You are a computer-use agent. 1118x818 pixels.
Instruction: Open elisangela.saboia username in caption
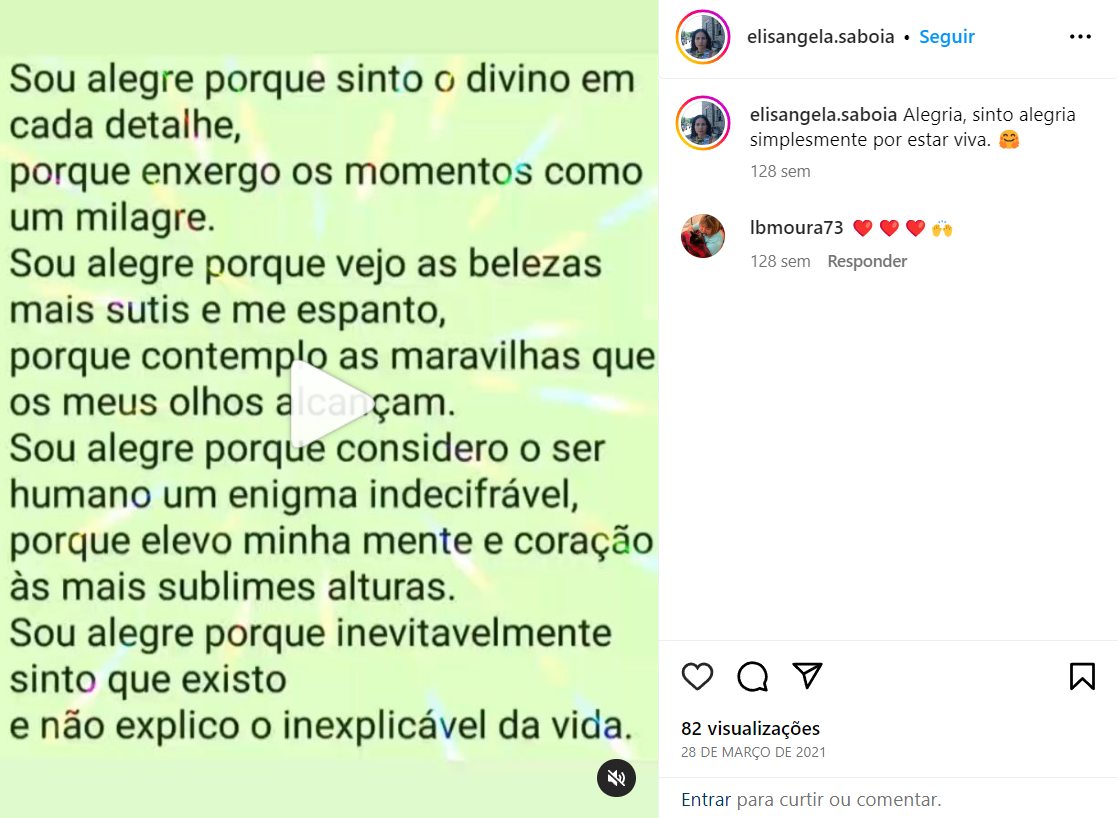[x=823, y=115]
